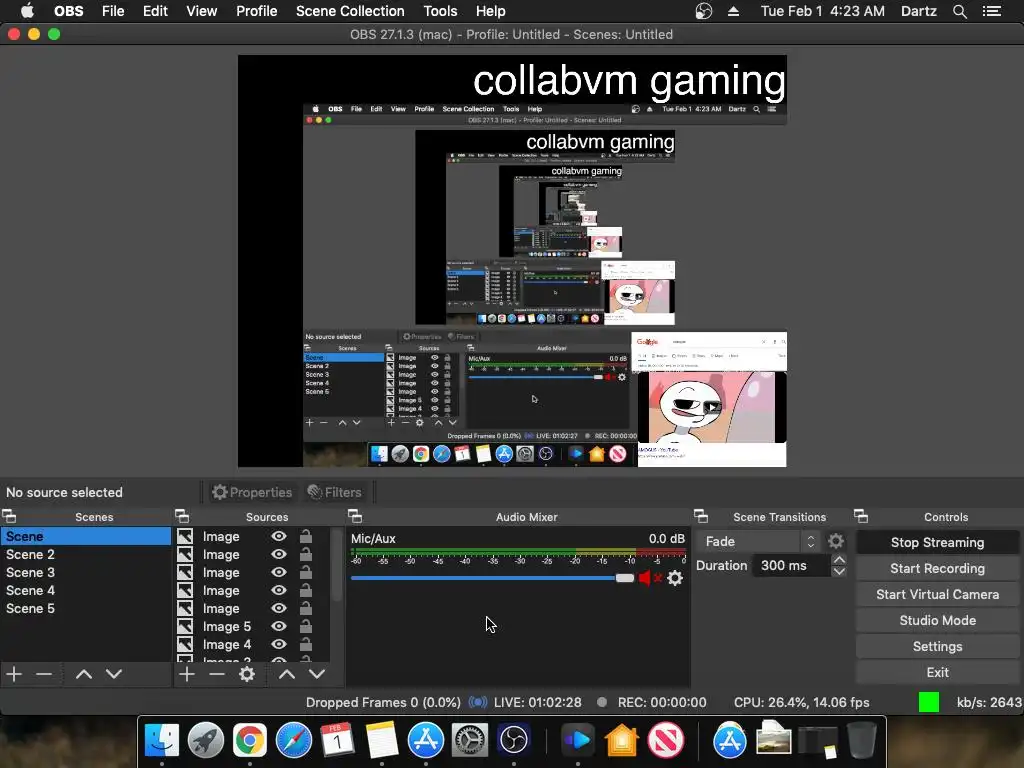Open Notification Center list icon
Screen dimensions: 1024x768
tap(992, 11)
